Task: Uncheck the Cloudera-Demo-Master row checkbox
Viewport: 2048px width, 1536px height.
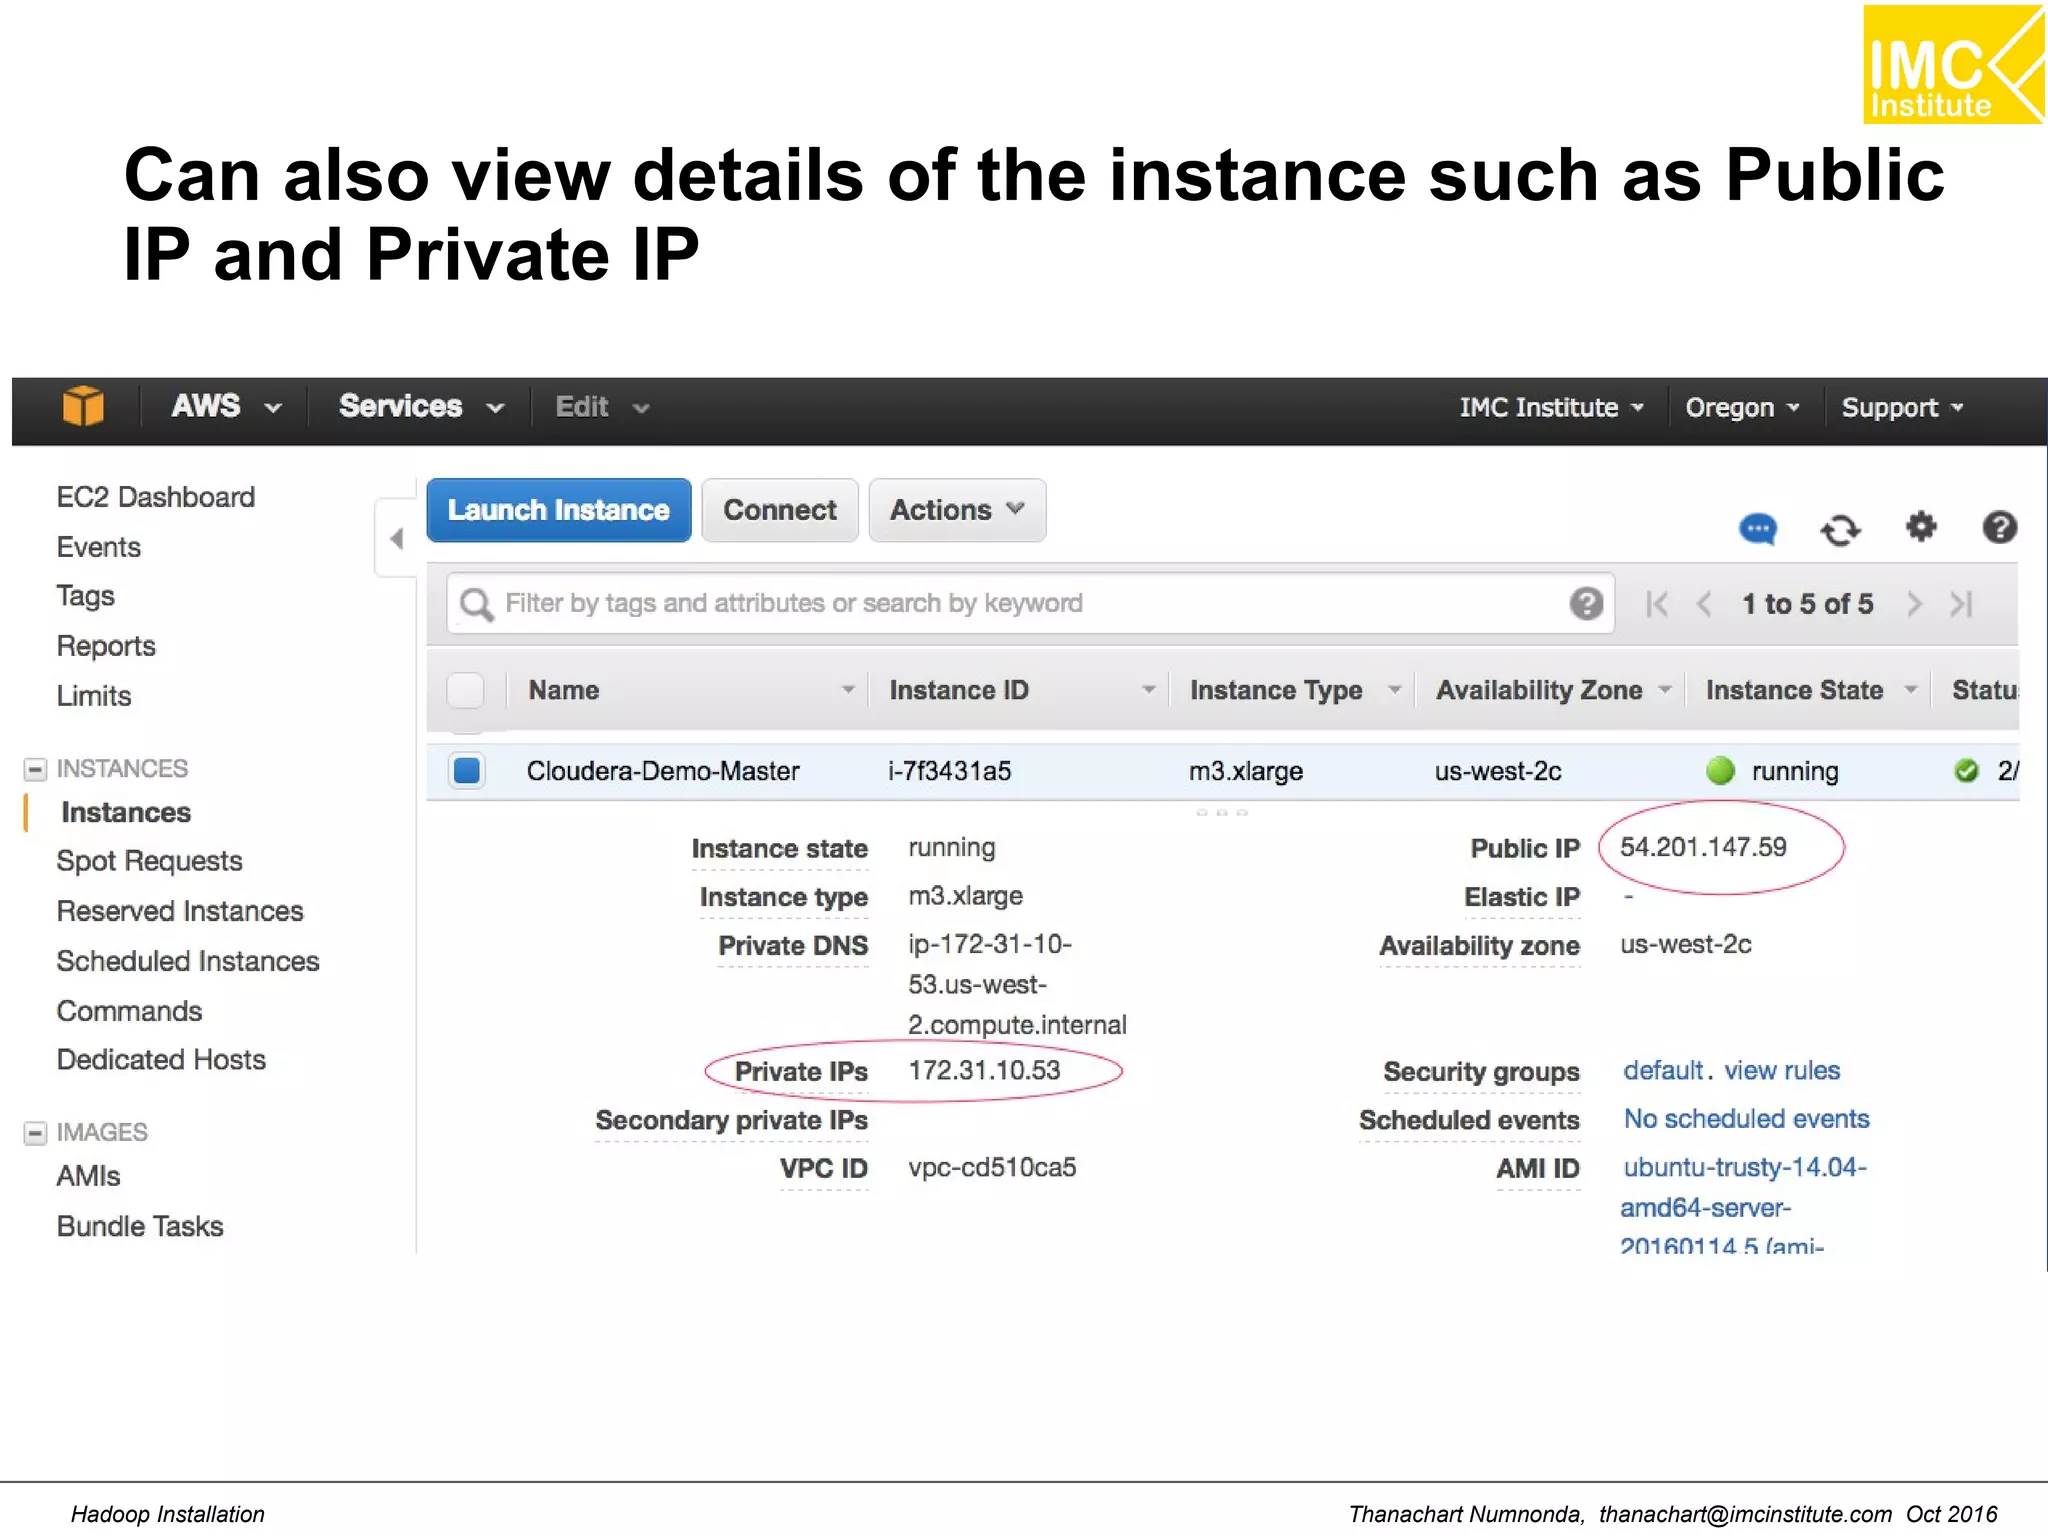Action: tap(466, 771)
